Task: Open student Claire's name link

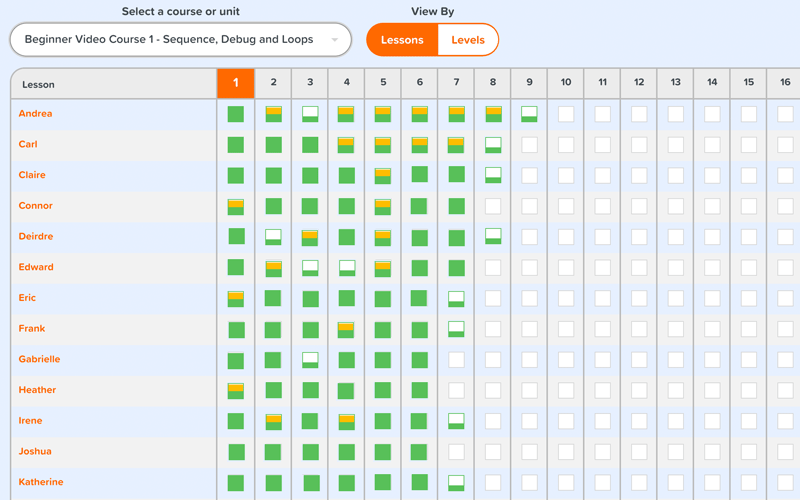Action: tap(32, 175)
